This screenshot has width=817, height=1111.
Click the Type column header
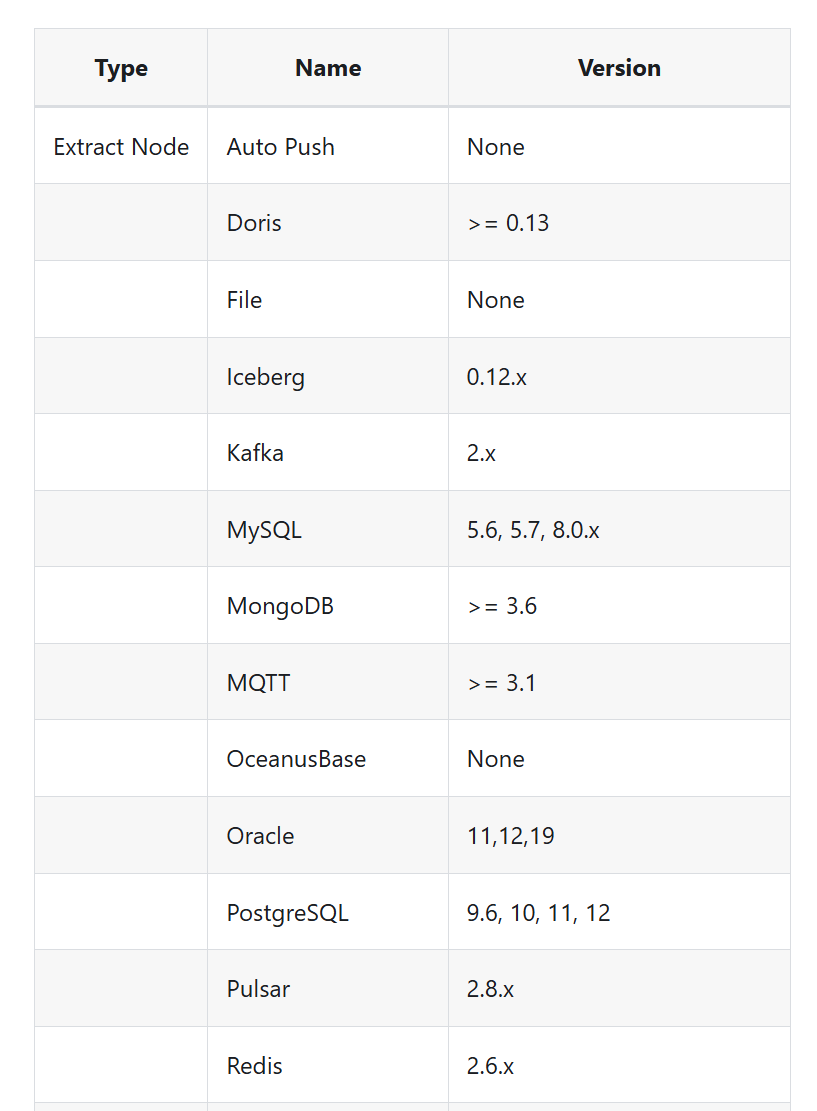pos(121,68)
